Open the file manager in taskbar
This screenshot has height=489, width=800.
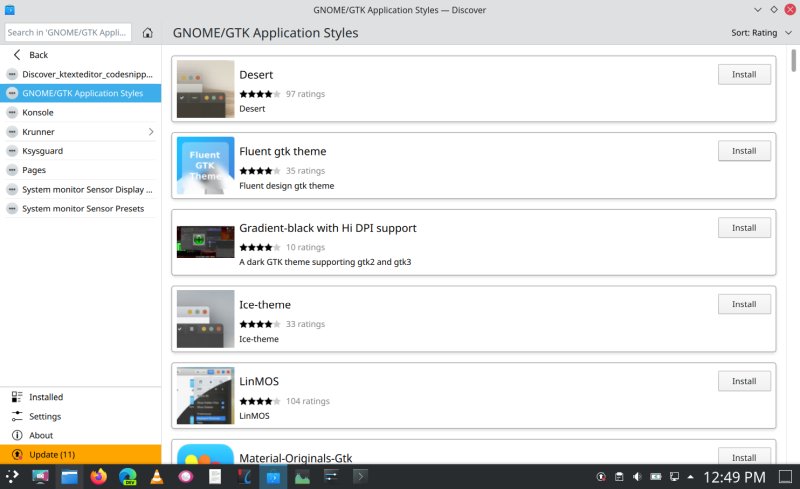point(69,477)
